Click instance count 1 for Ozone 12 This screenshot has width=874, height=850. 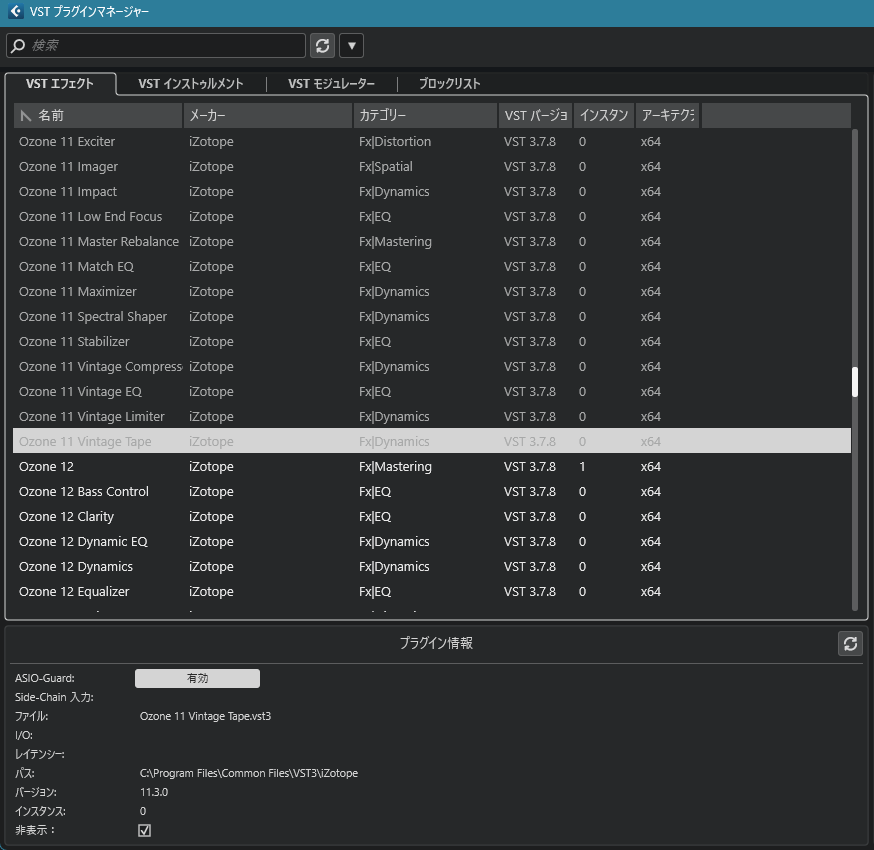pos(582,467)
